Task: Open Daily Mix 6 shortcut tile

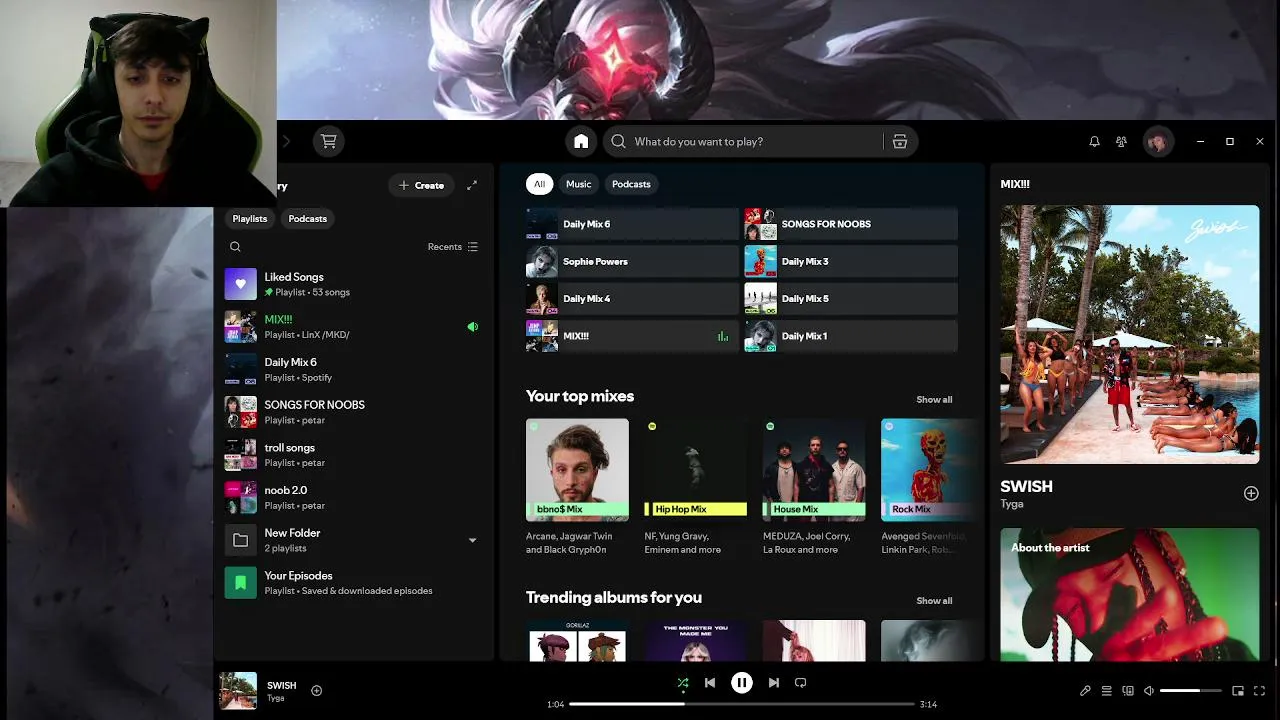Action: (x=632, y=224)
